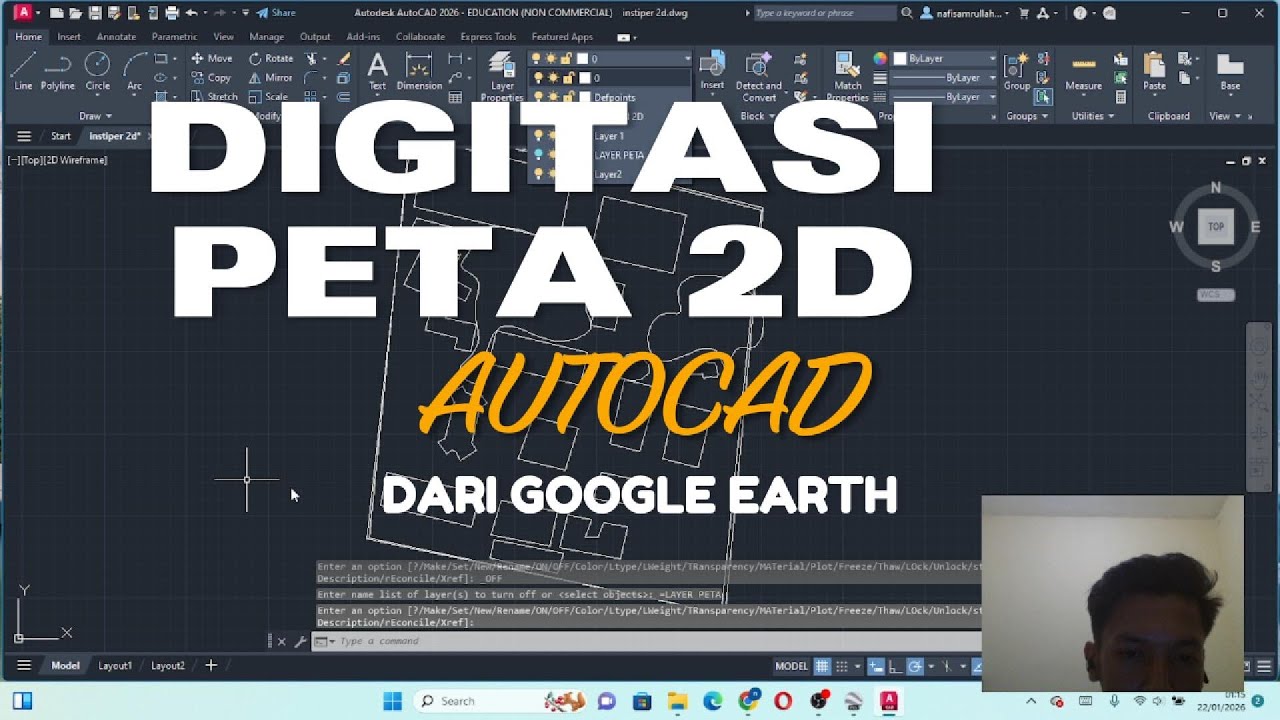Click the Table icon in Annotation panel

[455, 97]
